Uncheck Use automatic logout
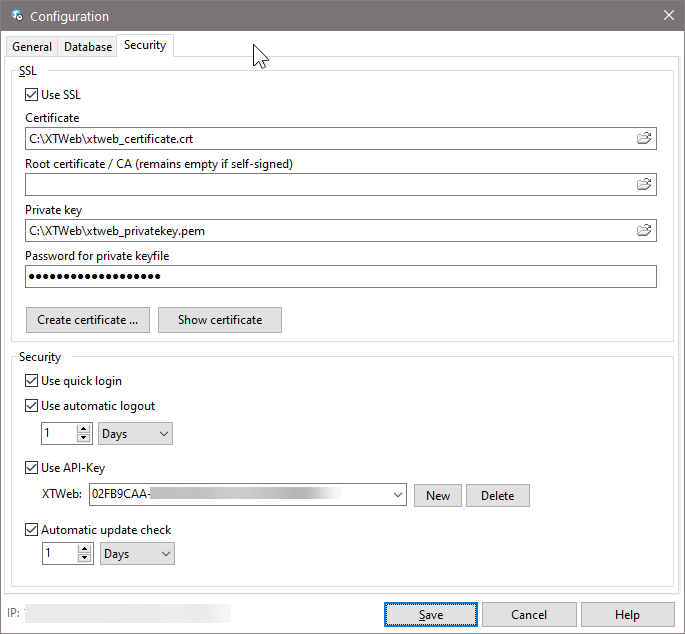Viewport: 685px width, 634px height. point(32,406)
